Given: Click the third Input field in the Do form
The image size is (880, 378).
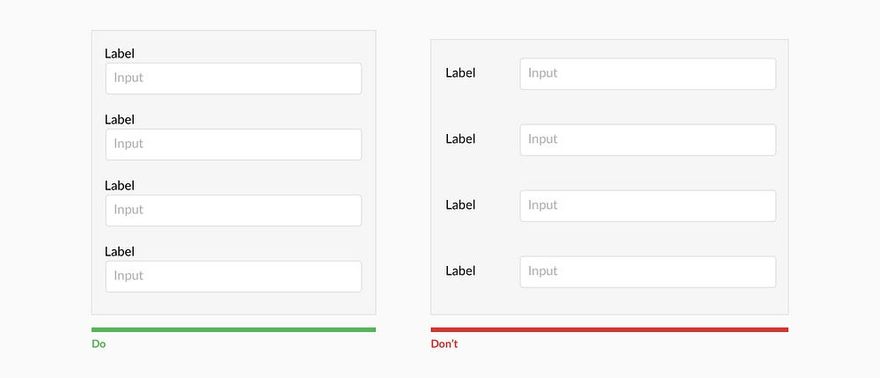Looking at the screenshot, I should point(233,210).
